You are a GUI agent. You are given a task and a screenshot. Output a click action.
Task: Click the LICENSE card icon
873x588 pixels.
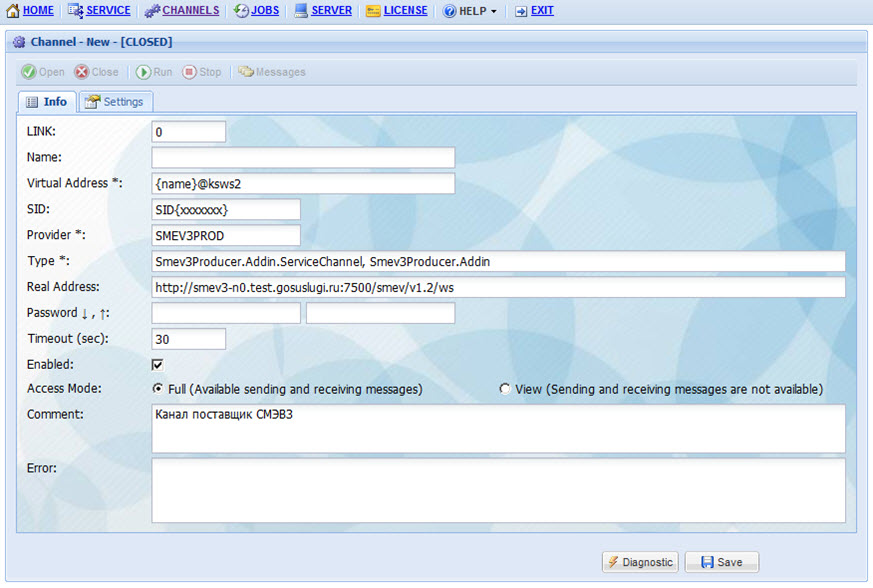(373, 11)
